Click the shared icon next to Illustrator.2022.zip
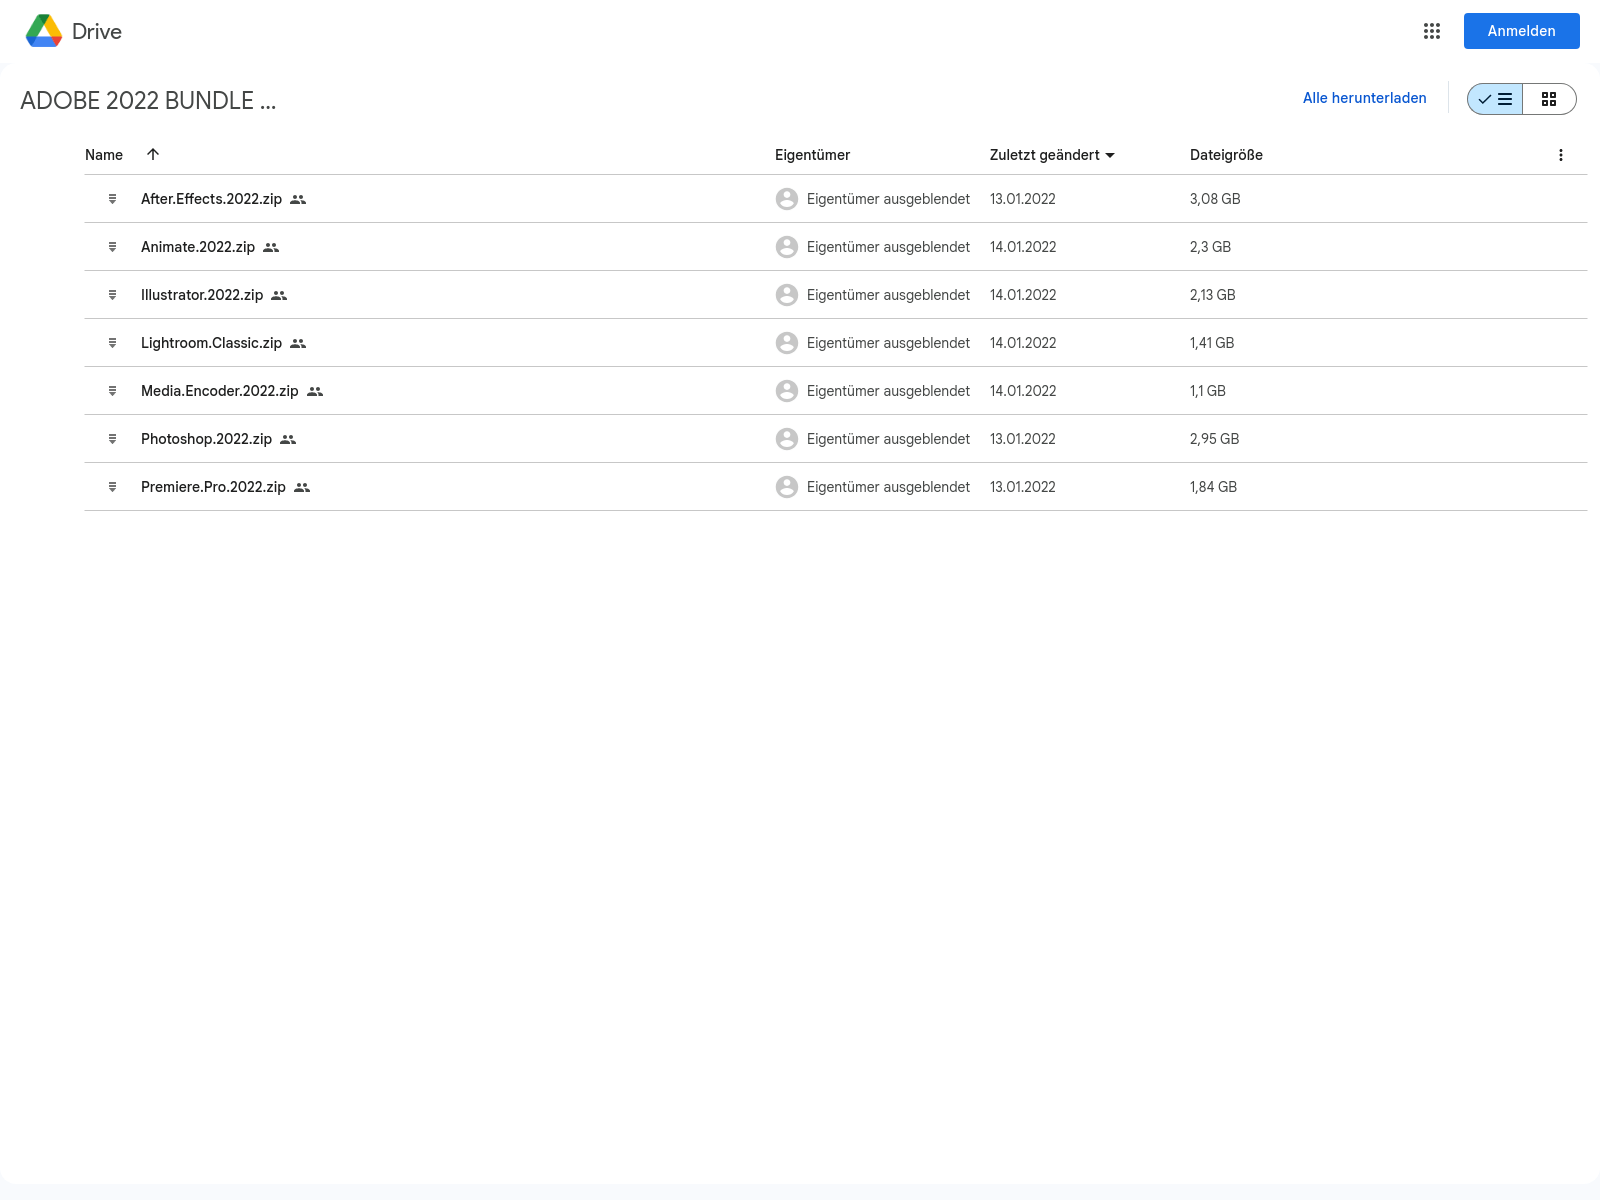Viewport: 1600px width, 1200px height. (x=279, y=296)
